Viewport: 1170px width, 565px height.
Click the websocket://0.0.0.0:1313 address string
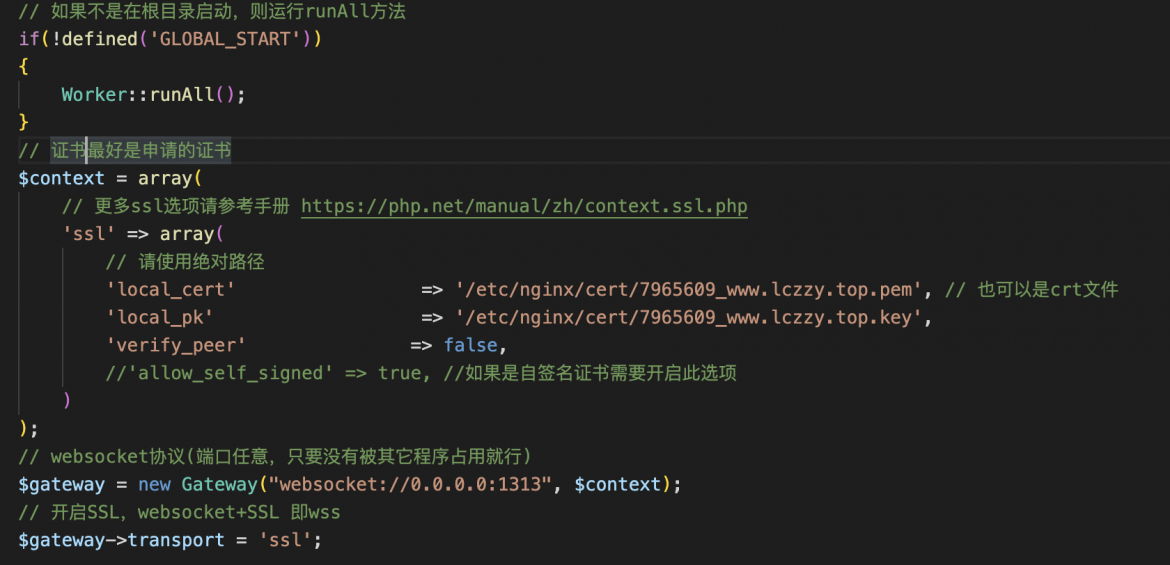[x=414, y=484]
